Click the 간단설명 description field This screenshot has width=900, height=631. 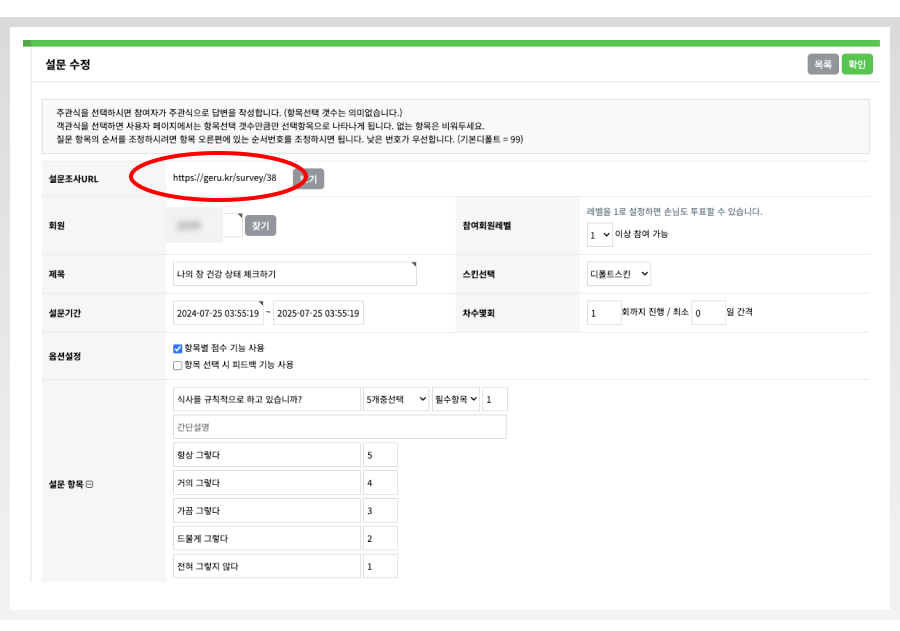339,427
